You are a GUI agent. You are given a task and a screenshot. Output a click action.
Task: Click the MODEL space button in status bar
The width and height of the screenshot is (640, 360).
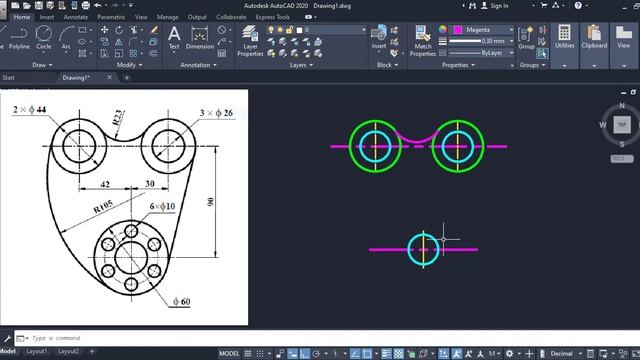point(229,353)
